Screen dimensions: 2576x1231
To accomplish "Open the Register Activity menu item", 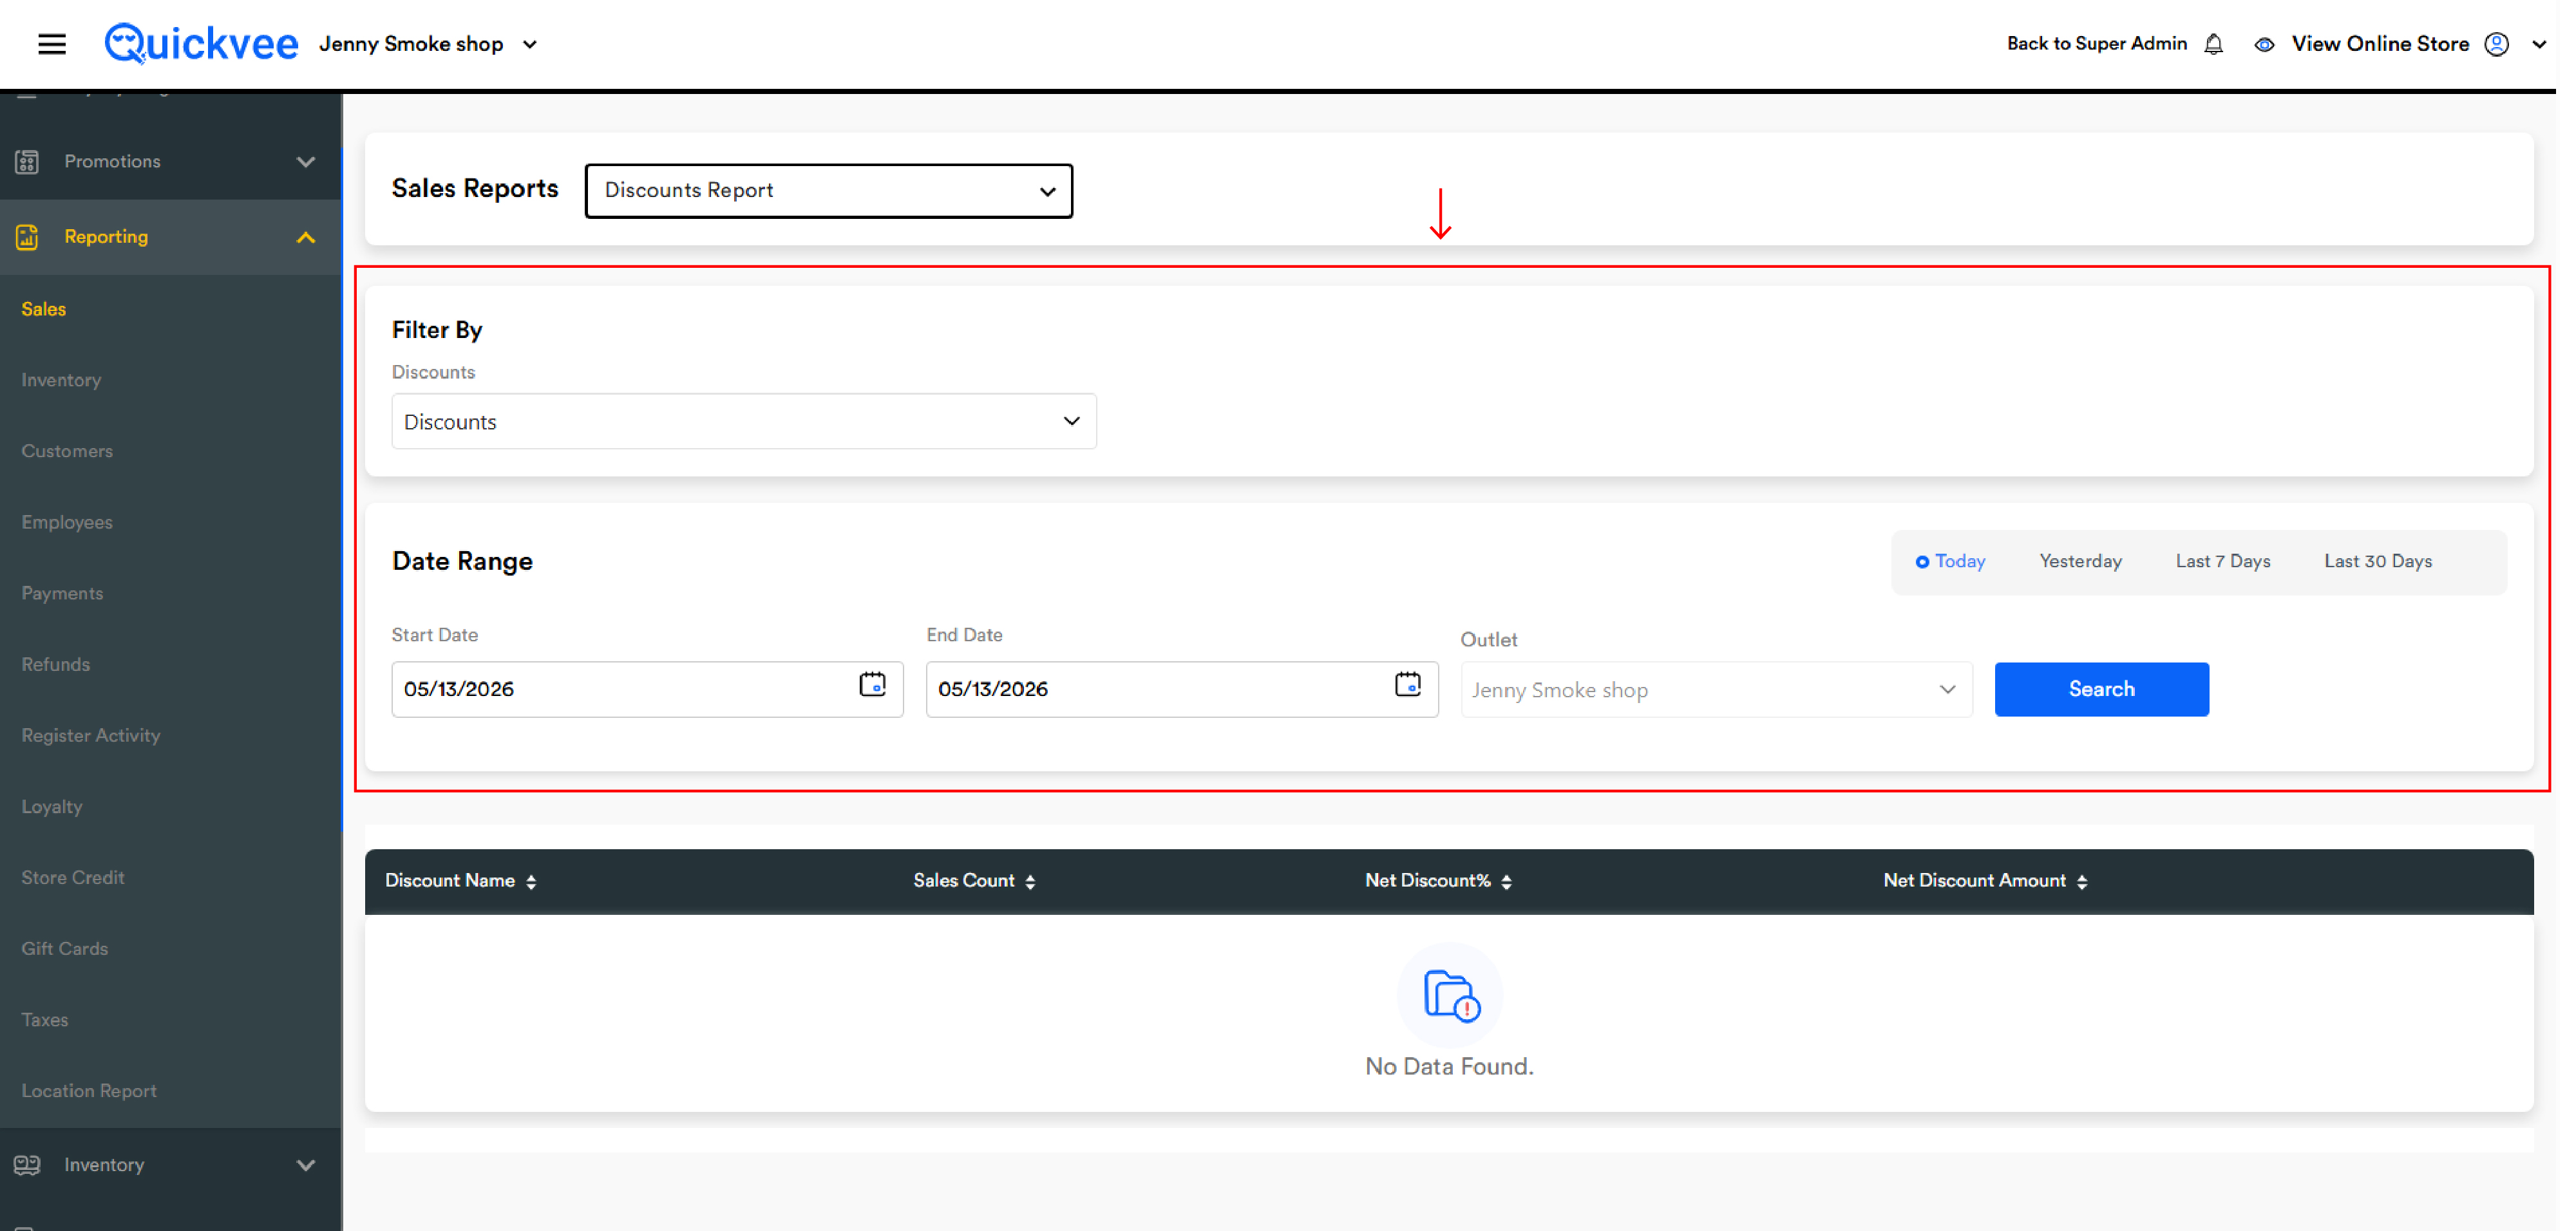I will point(91,735).
